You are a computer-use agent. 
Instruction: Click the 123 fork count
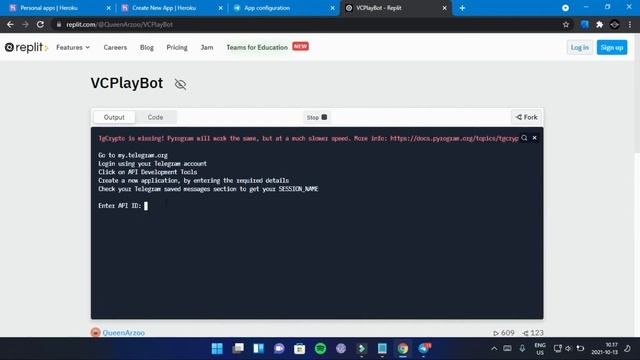[533, 333]
